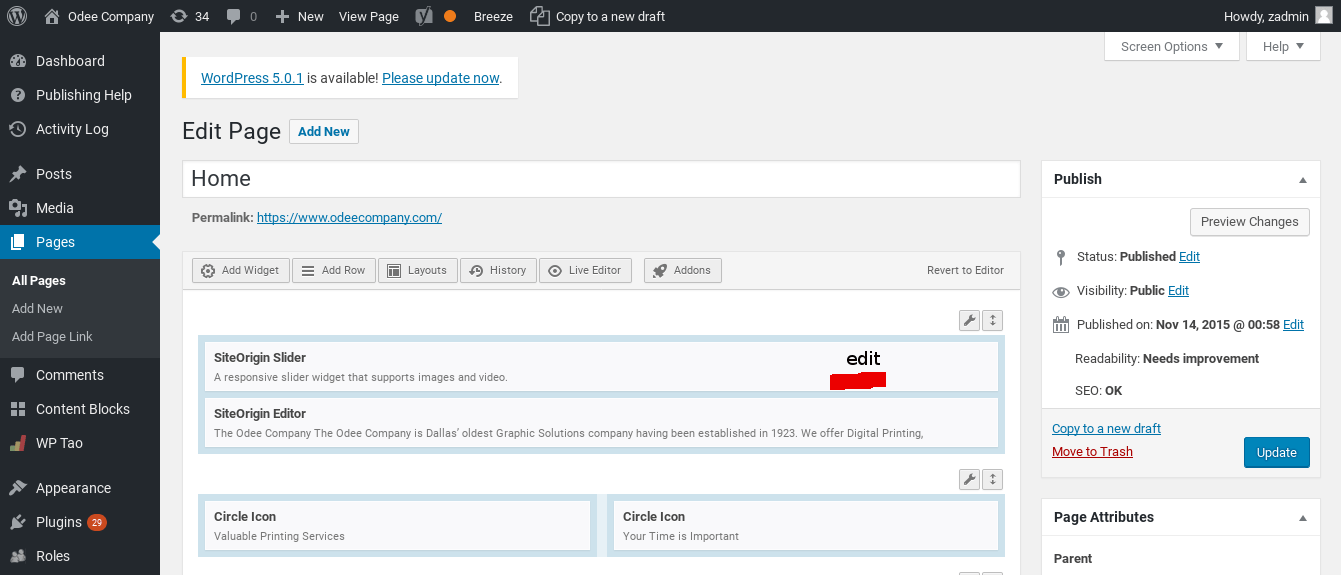Click the SEO: OK text

[1099, 391]
